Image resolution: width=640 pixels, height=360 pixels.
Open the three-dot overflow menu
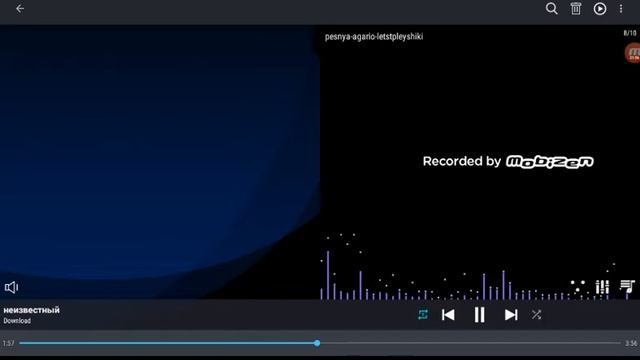tap(621, 9)
